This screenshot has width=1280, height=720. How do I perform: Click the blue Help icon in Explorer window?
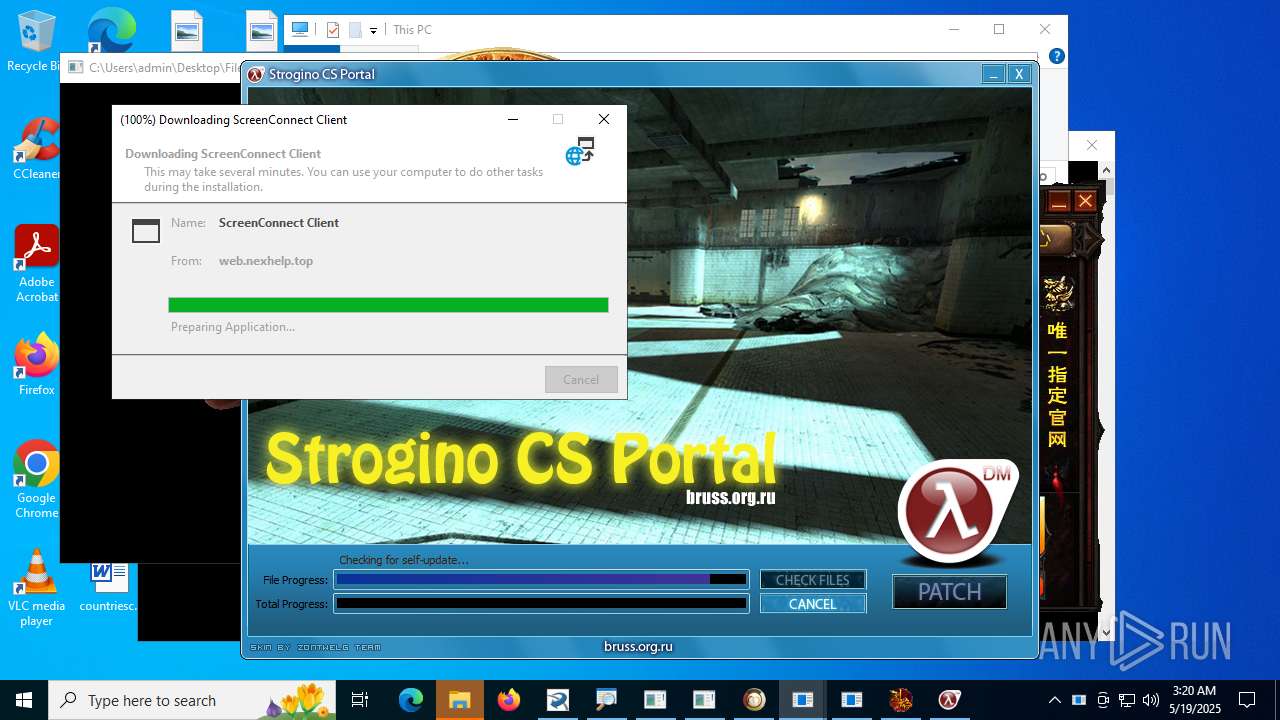pyautogui.click(x=1056, y=57)
